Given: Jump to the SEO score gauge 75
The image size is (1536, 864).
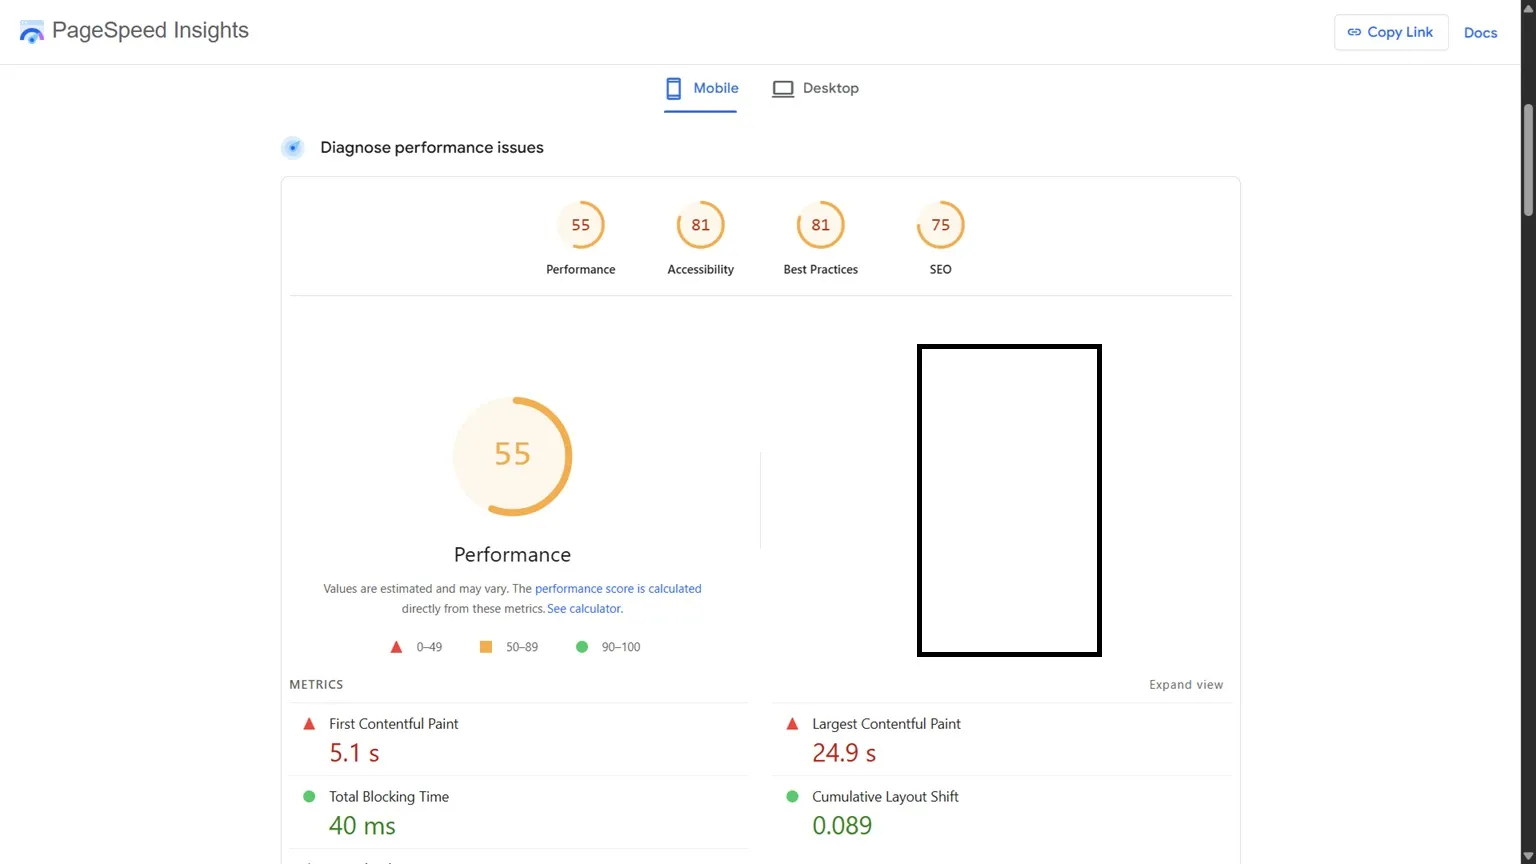Looking at the screenshot, I should tap(941, 225).
